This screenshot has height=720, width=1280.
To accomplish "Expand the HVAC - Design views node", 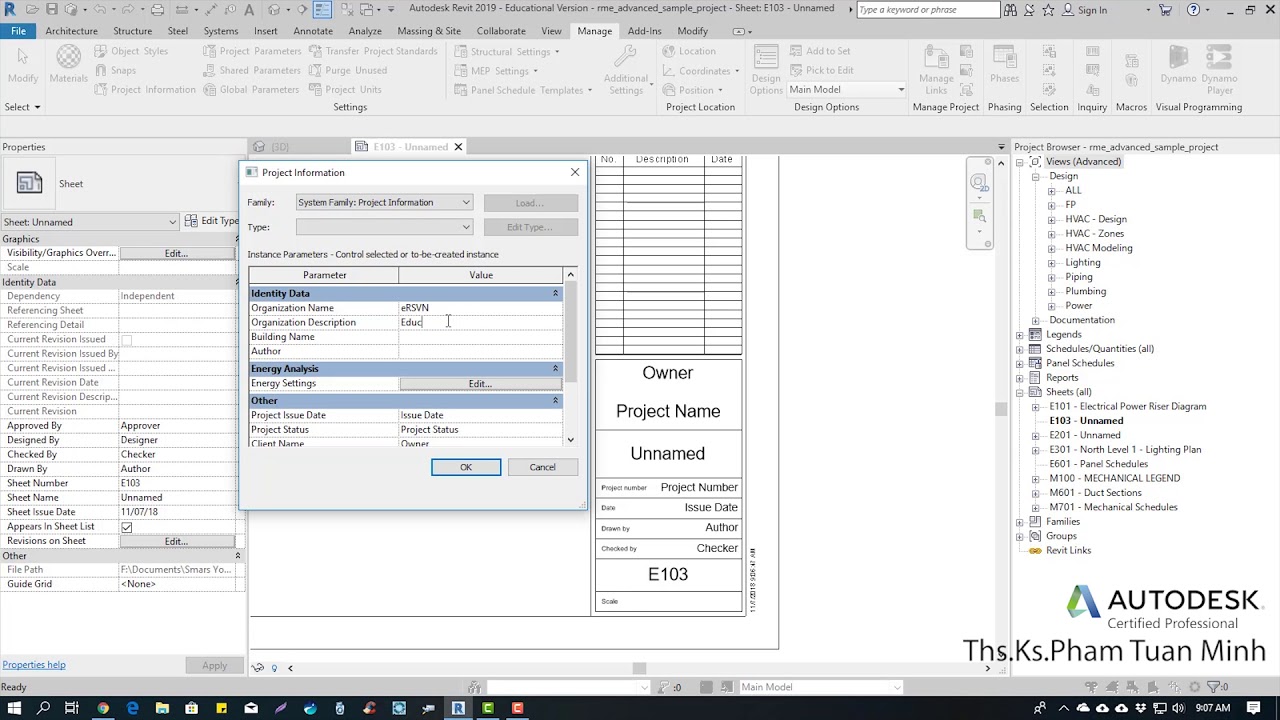I will coord(1051,219).
